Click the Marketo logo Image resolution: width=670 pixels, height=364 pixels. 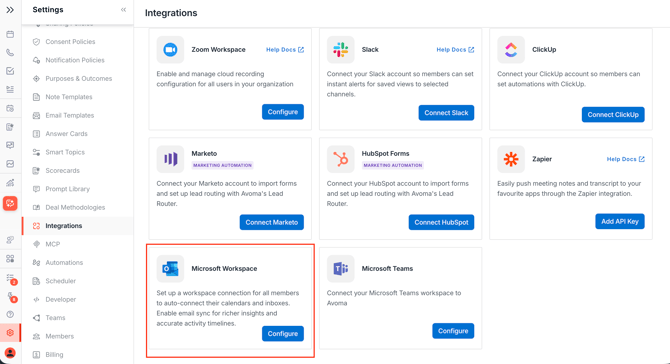point(170,159)
